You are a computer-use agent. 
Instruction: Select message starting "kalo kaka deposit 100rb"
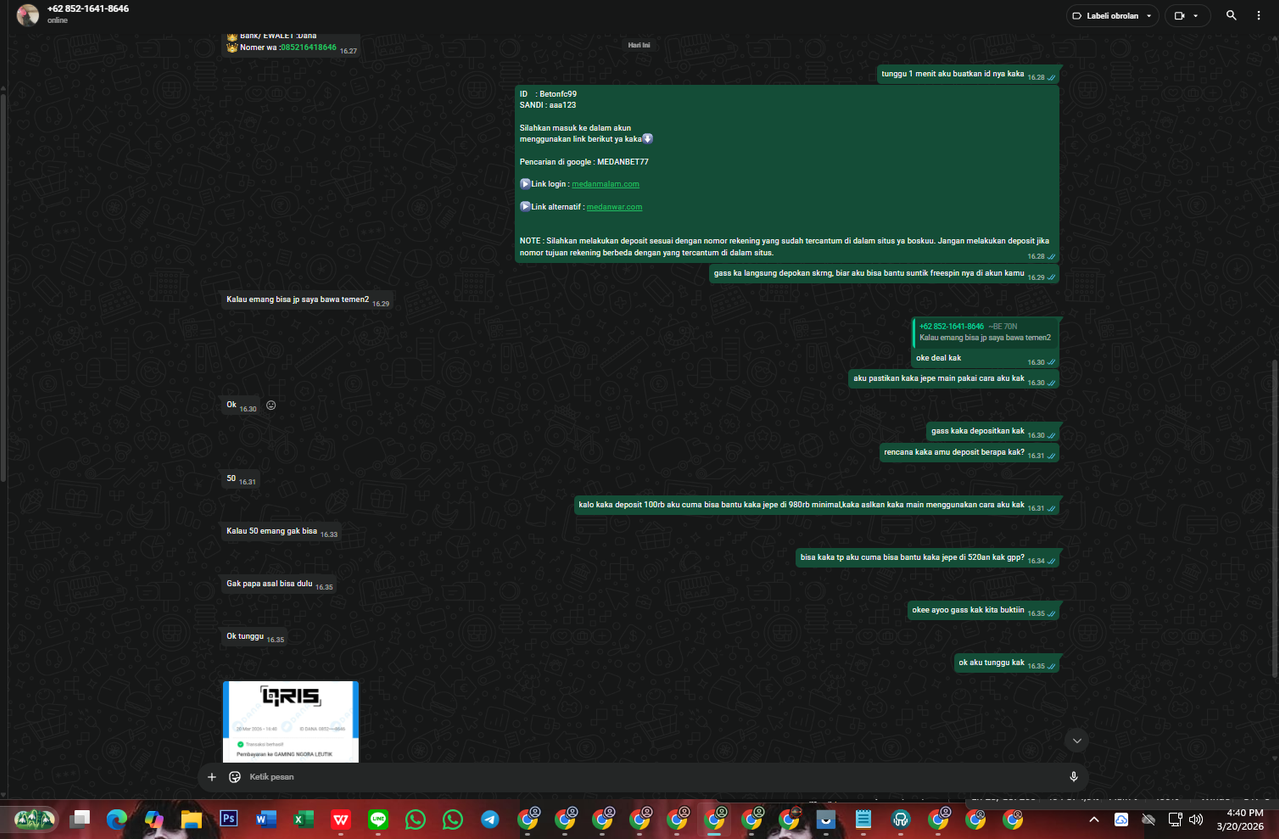click(817, 506)
